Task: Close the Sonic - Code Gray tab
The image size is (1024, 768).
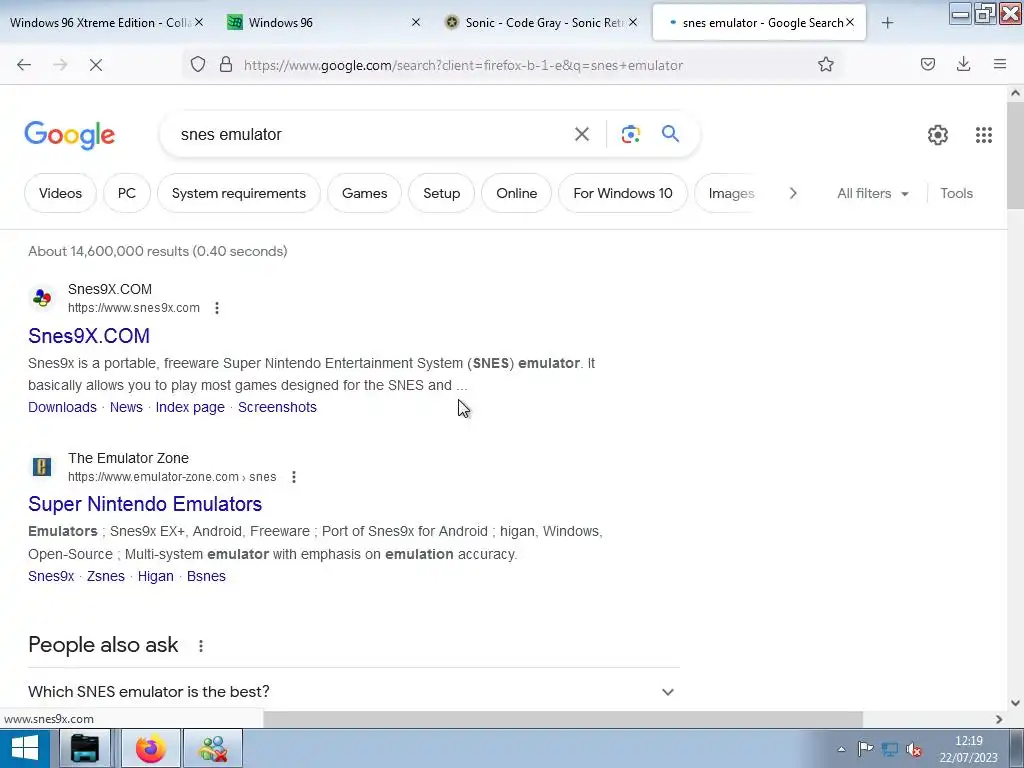Action: tap(633, 22)
